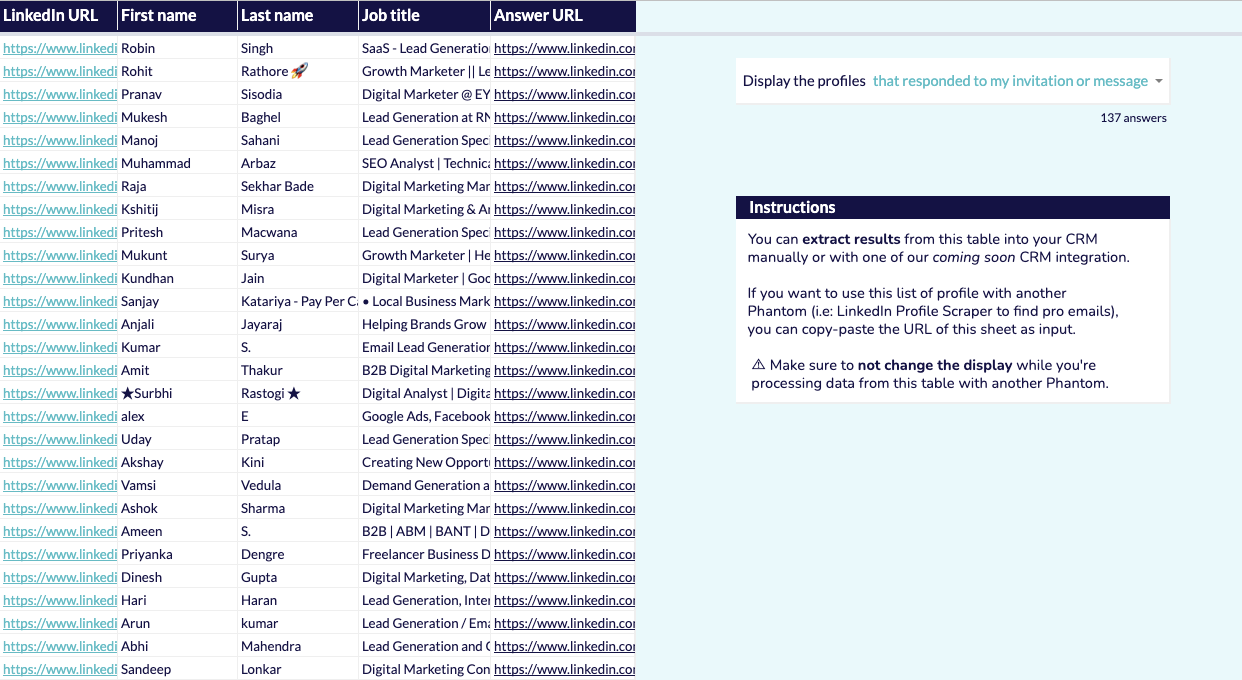Select Amit Thakur's job title cell

tap(425, 370)
